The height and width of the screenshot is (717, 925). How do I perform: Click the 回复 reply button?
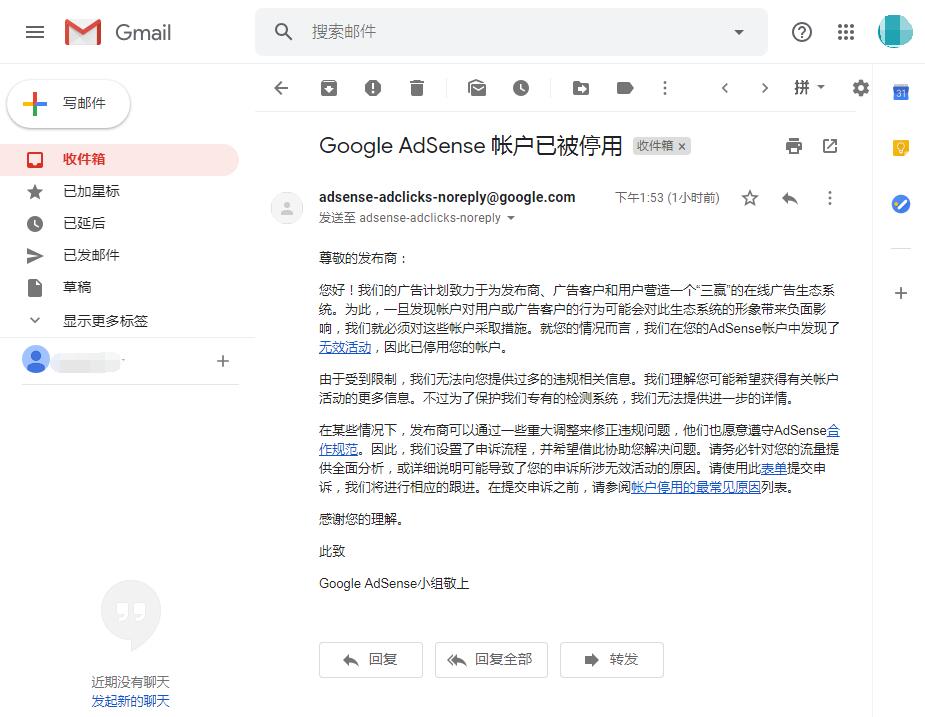click(x=371, y=660)
